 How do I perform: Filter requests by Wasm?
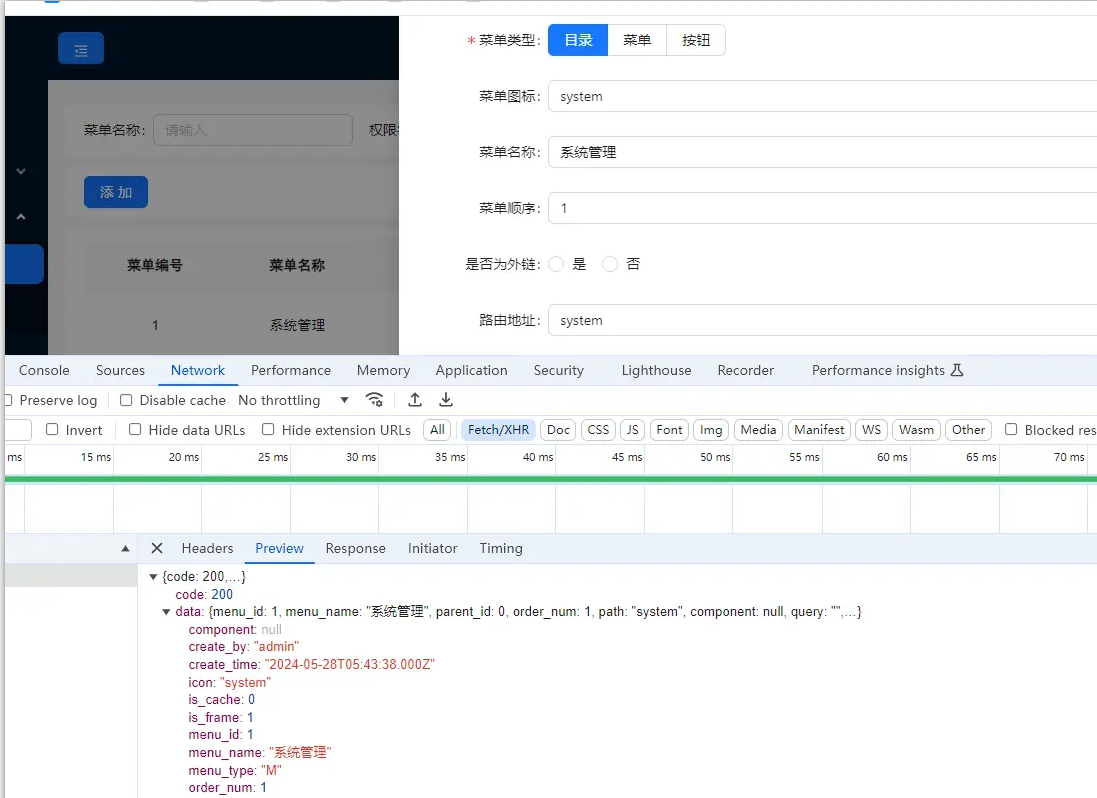click(x=916, y=429)
